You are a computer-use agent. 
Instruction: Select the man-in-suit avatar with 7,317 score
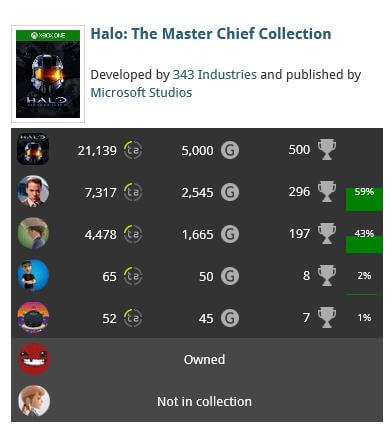pyautogui.click(x=33, y=191)
